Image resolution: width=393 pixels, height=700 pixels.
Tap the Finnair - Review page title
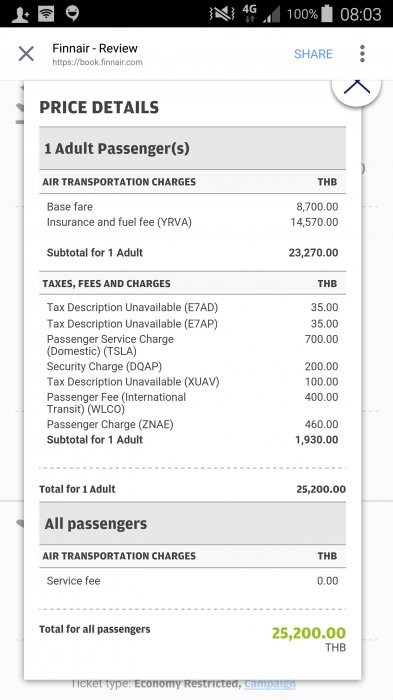pyautogui.click(x=95, y=48)
